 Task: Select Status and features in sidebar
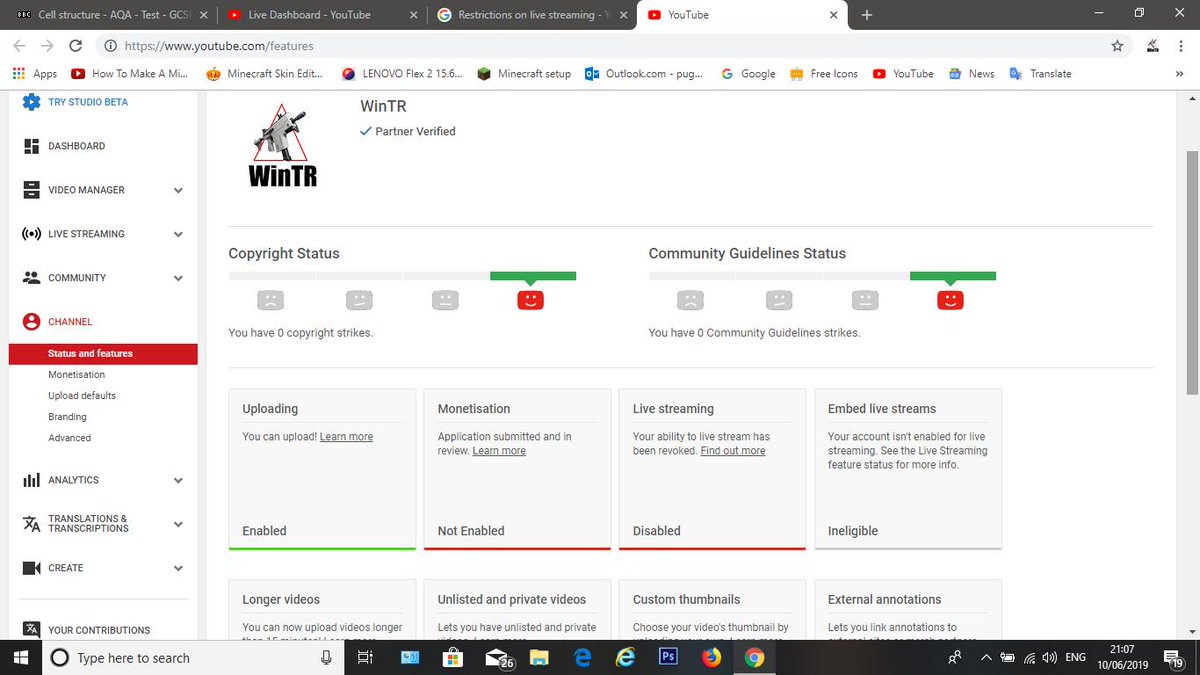(x=103, y=354)
